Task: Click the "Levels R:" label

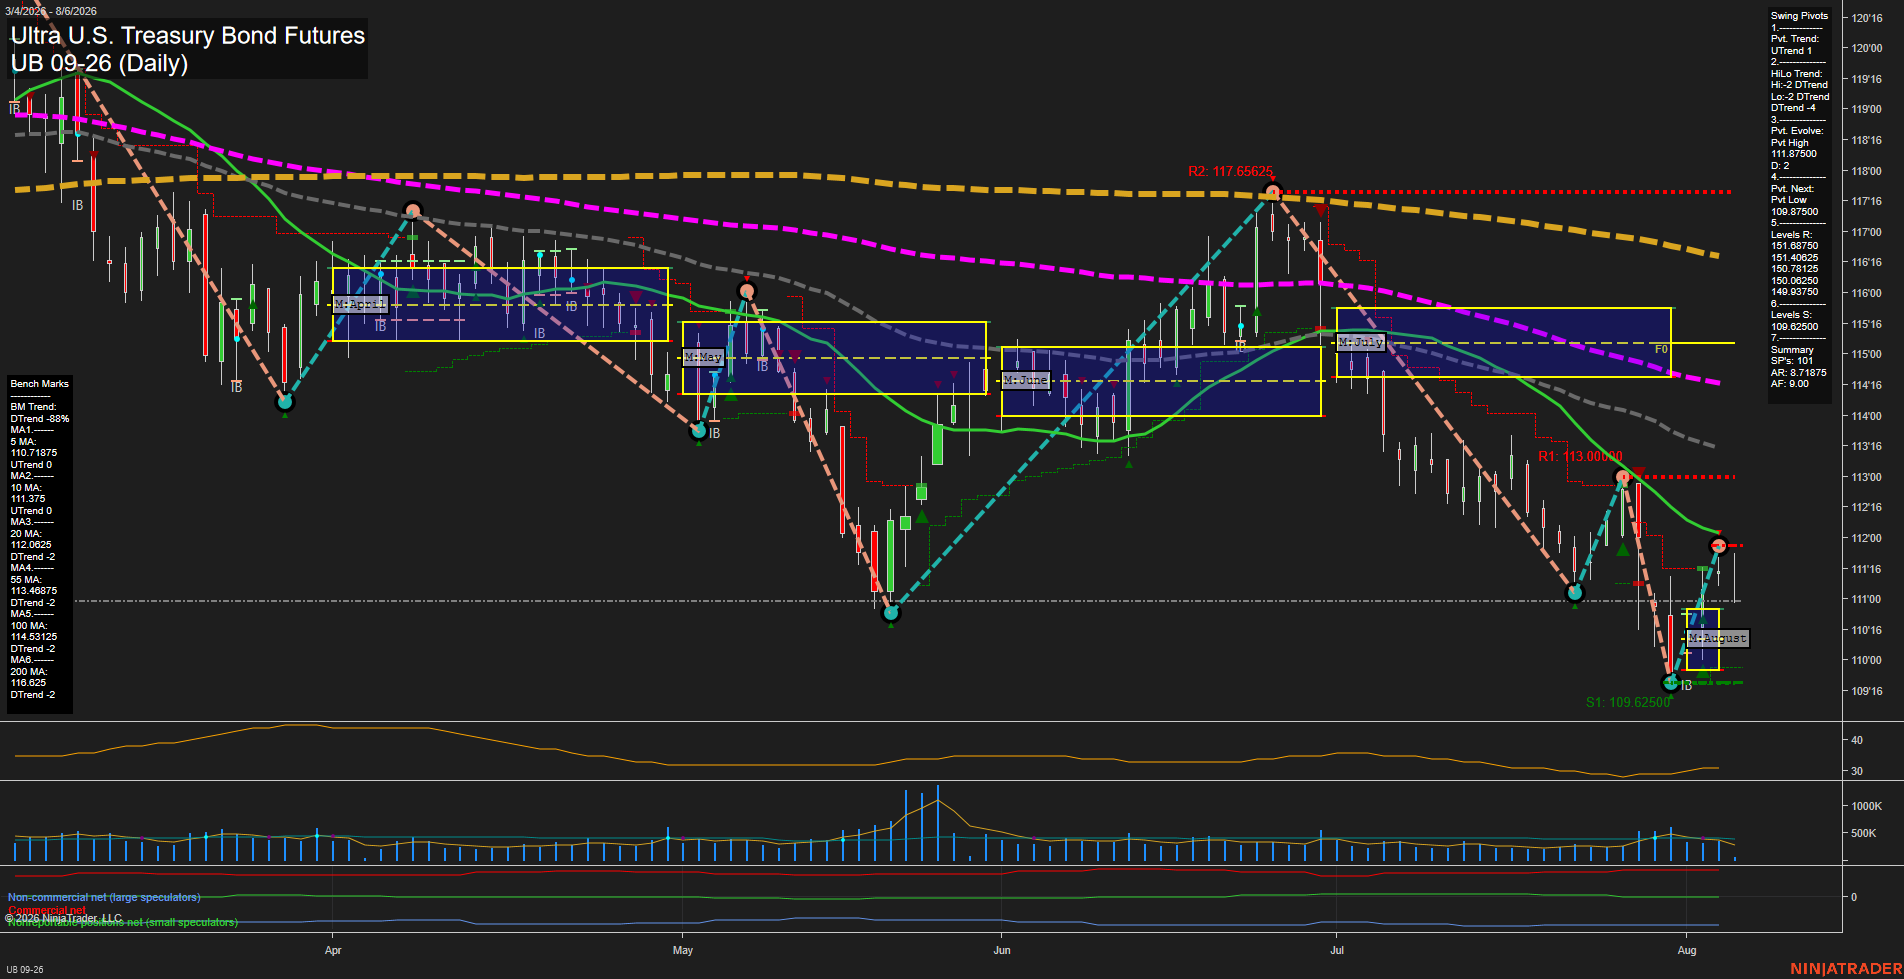Action: click(1791, 235)
